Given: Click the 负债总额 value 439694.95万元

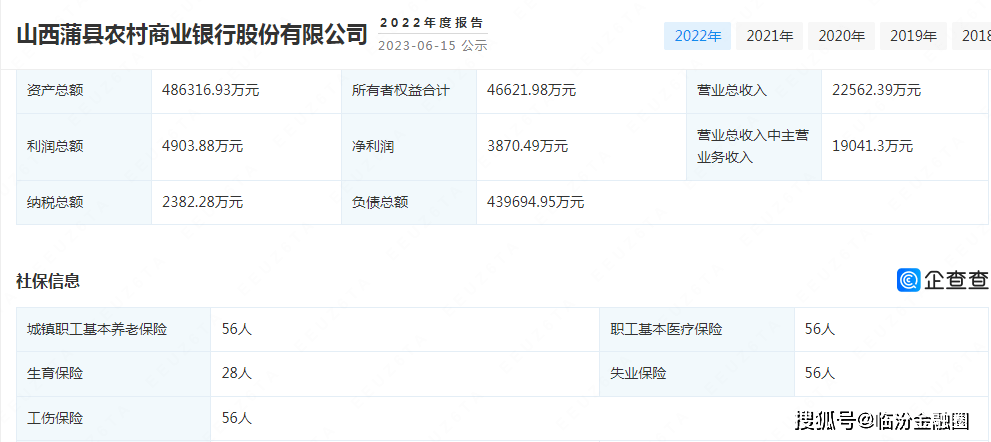Looking at the screenshot, I should click(x=535, y=202).
